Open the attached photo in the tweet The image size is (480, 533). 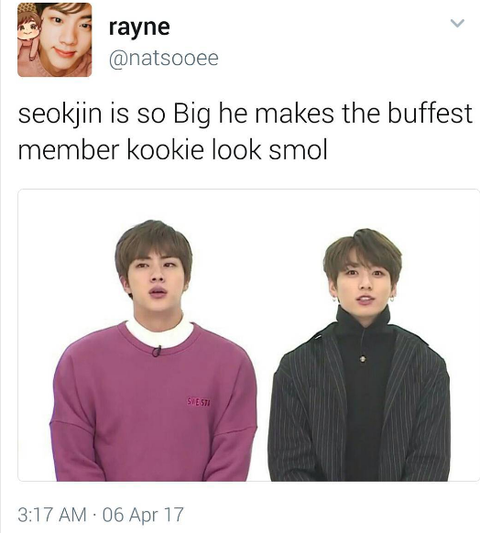(x=248, y=335)
